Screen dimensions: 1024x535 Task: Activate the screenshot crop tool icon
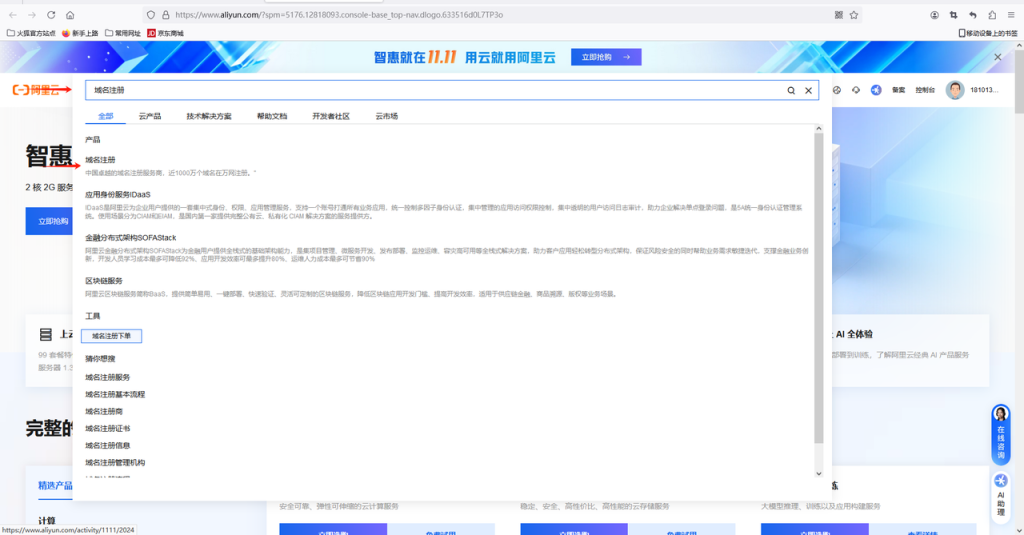953,15
